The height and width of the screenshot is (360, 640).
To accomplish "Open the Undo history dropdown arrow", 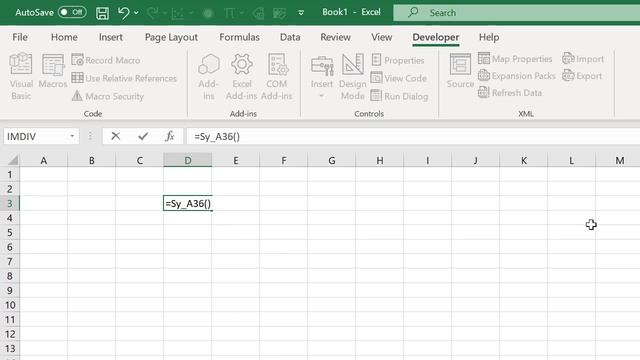I will click(x=136, y=13).
